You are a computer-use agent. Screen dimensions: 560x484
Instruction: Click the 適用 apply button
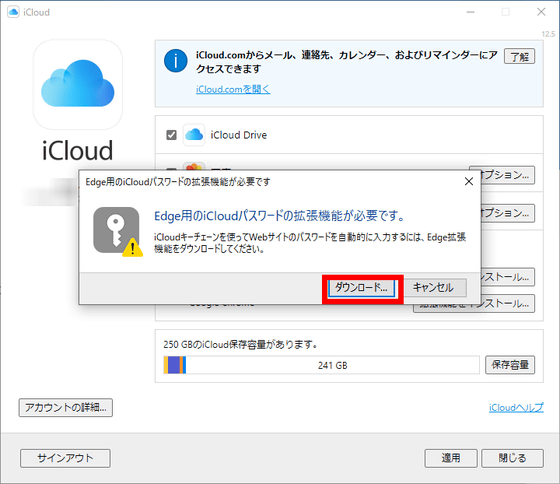[x=451, y=458]
